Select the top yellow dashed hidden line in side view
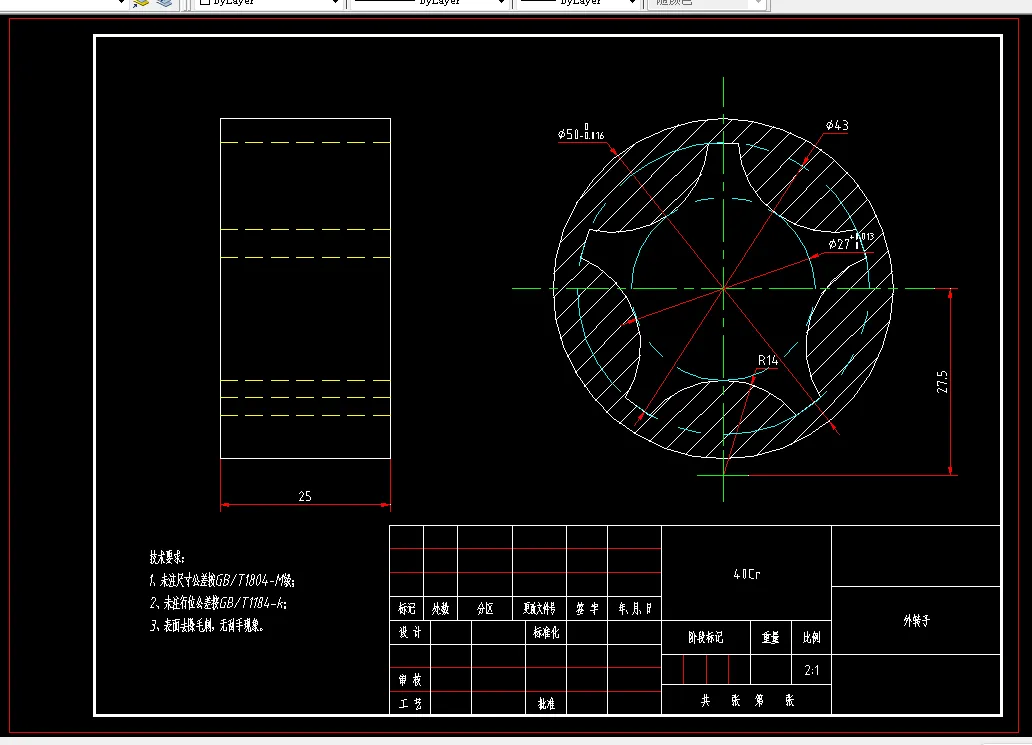Viewport: 1032px width, 745px height. point(305,142)
